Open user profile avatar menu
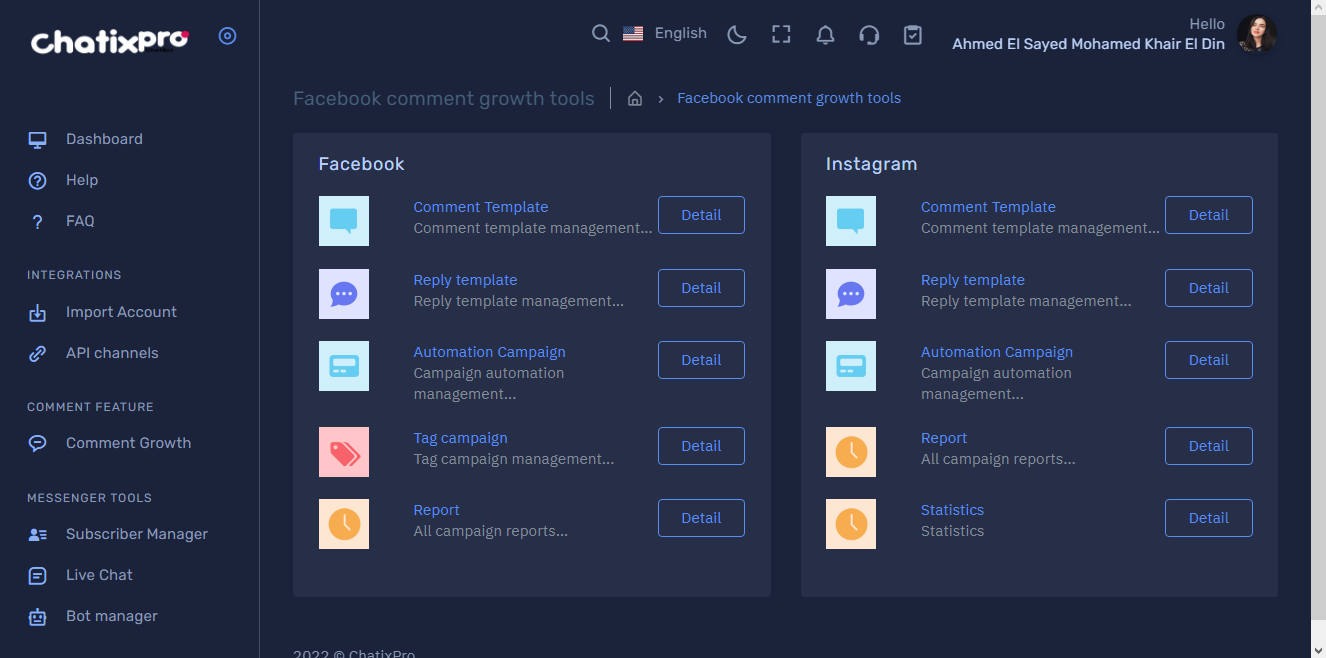 [x=1257, y=34]
